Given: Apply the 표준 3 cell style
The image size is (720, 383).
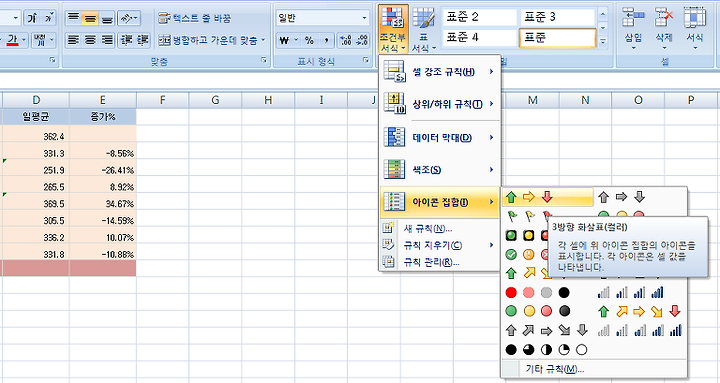Looking at the screenshot, I should pyautogui.click(x=557, y=17).
